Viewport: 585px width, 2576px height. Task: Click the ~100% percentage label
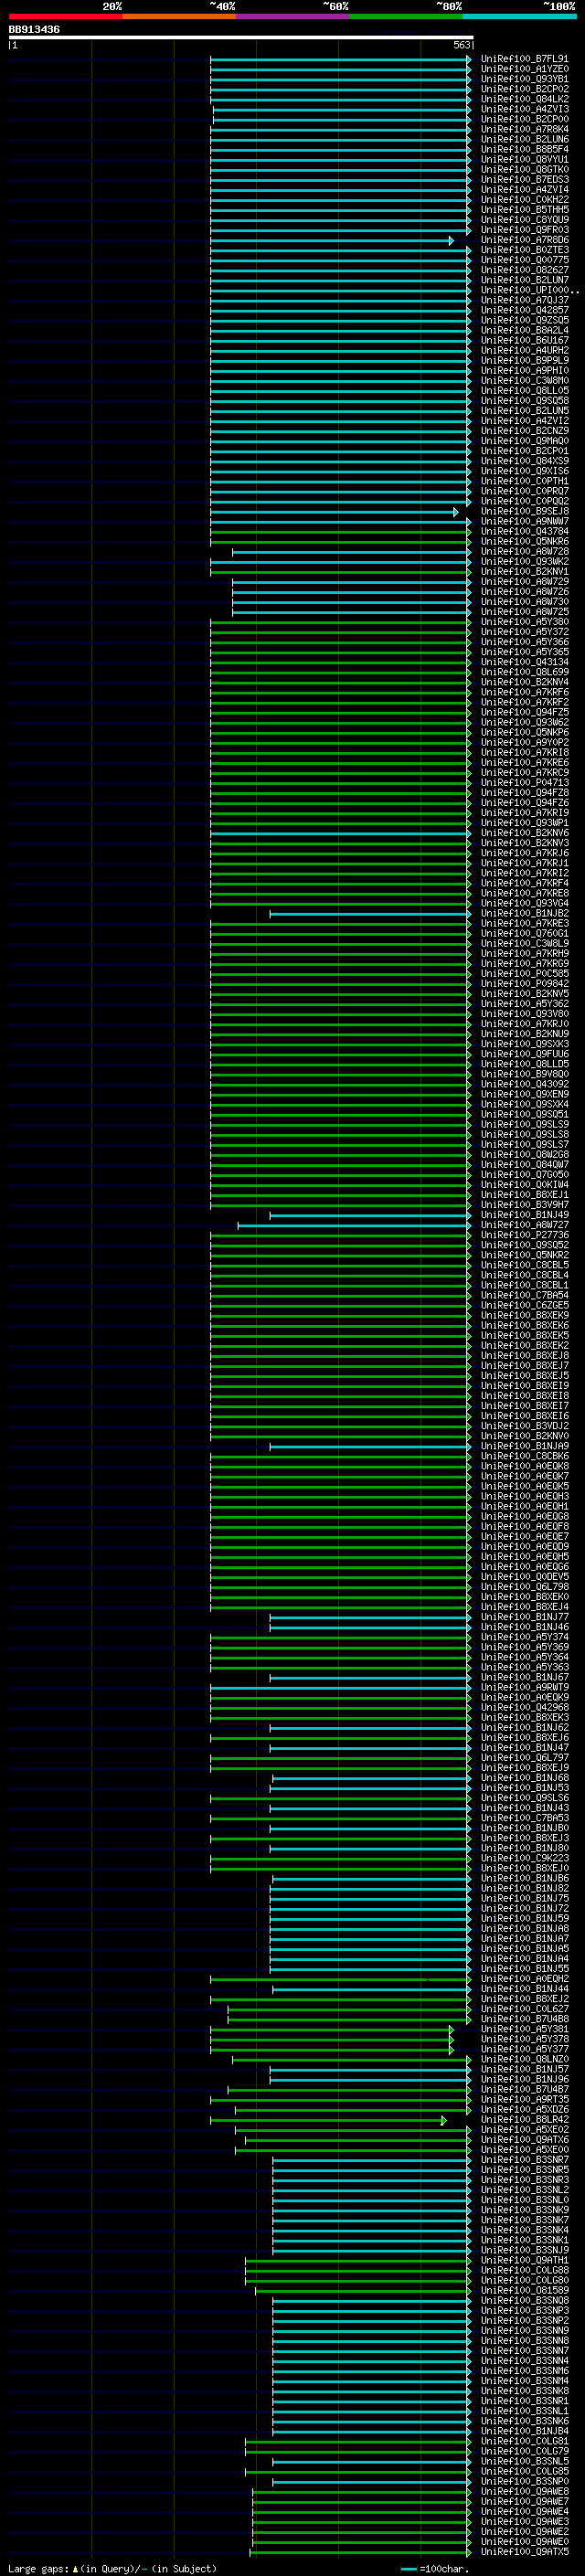pyautogui.click(x=559, y=6)
